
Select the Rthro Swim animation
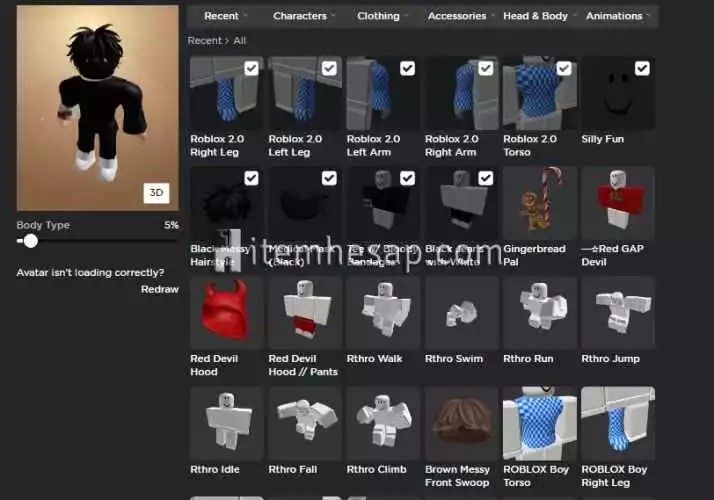coord(461,313)
